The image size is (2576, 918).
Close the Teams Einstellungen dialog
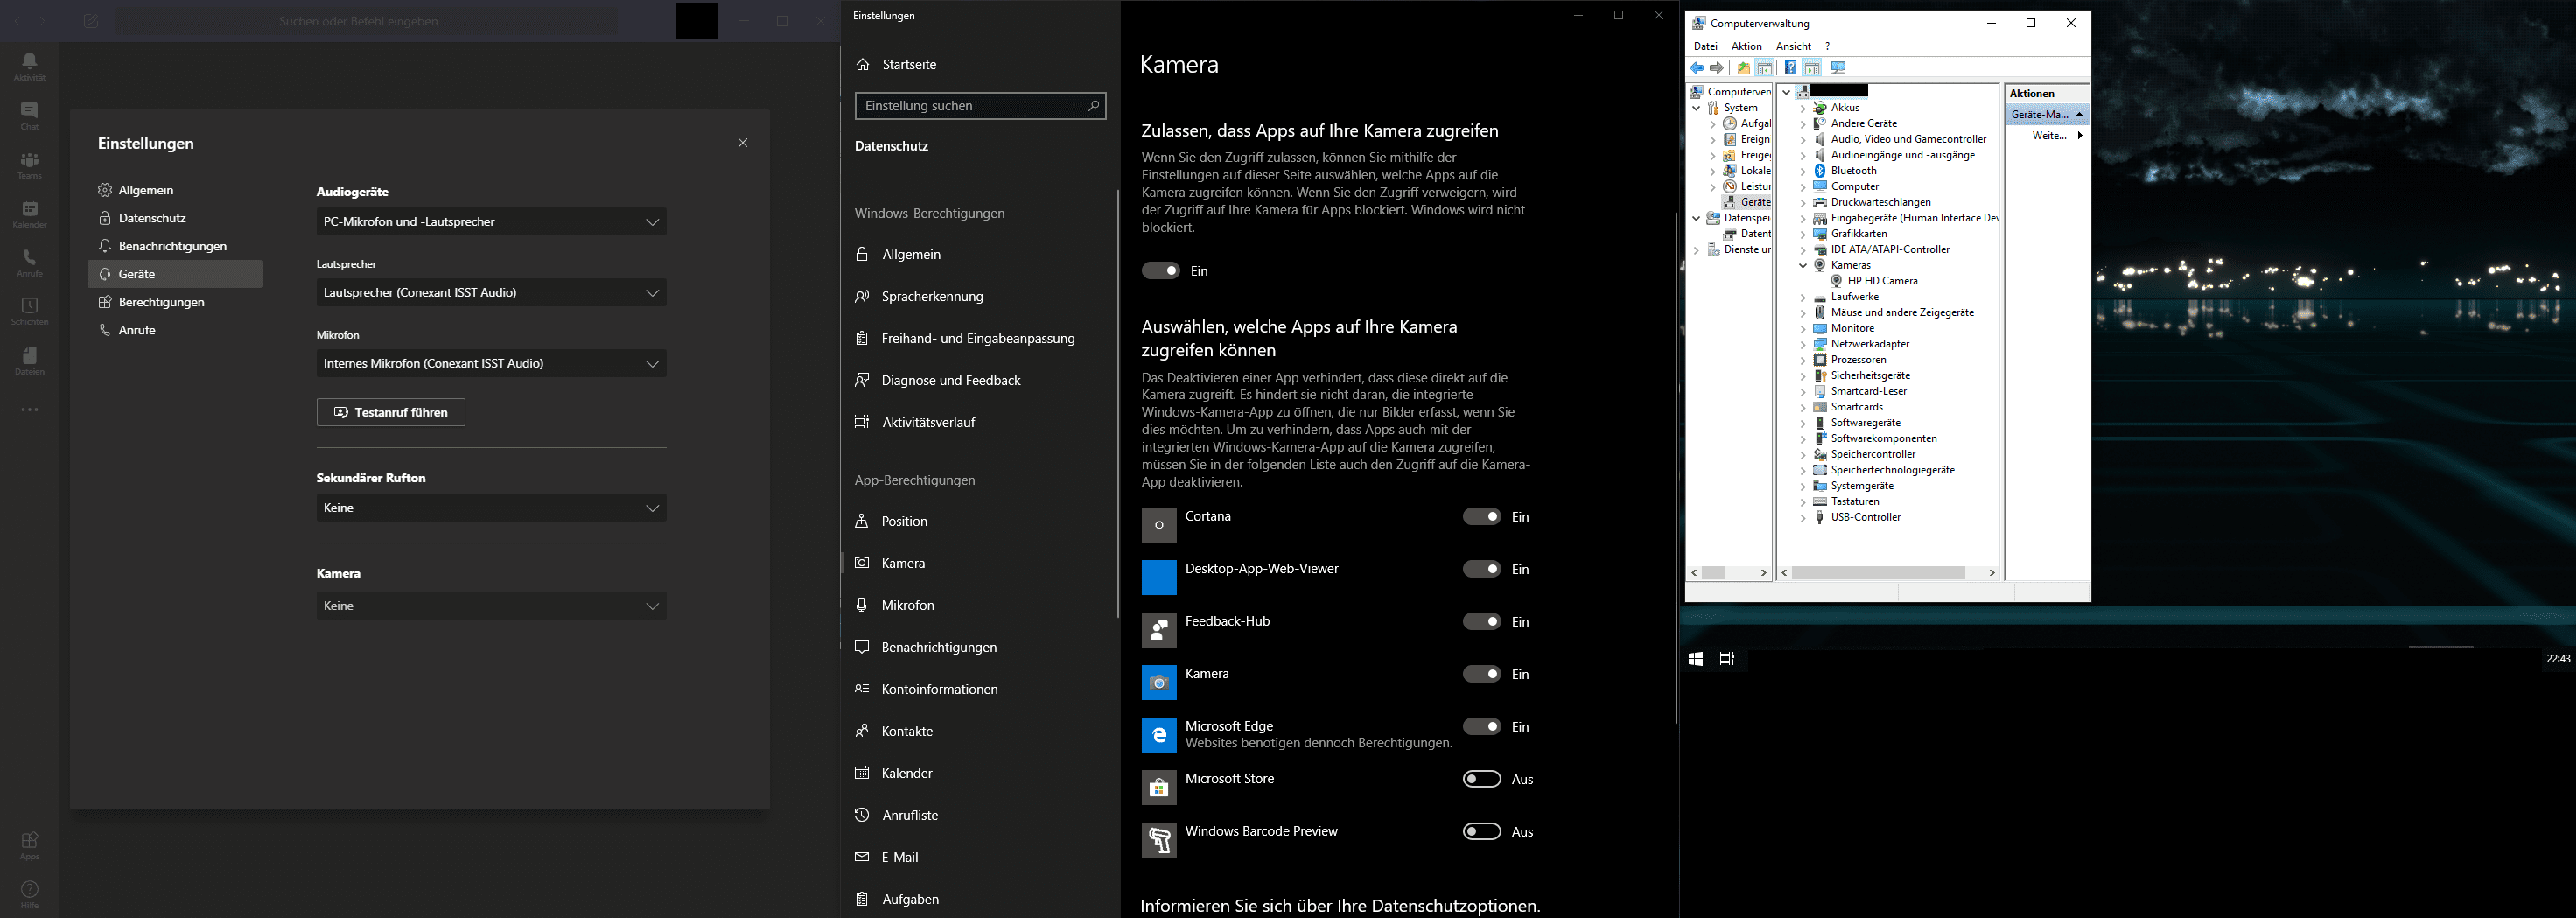(743, 143)
